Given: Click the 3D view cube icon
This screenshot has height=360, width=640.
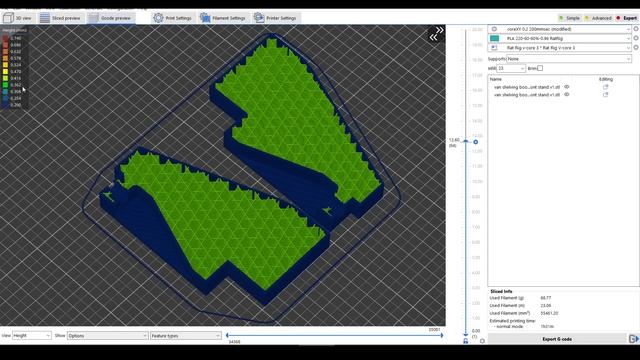Looking at the screenshot, I should pos(8,18).
